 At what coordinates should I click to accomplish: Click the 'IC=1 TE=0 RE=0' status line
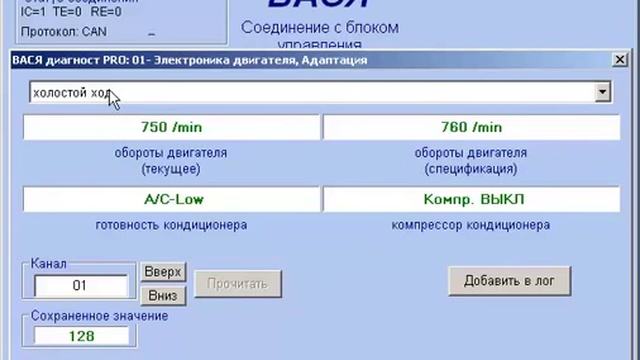click(x=71, y=12)
